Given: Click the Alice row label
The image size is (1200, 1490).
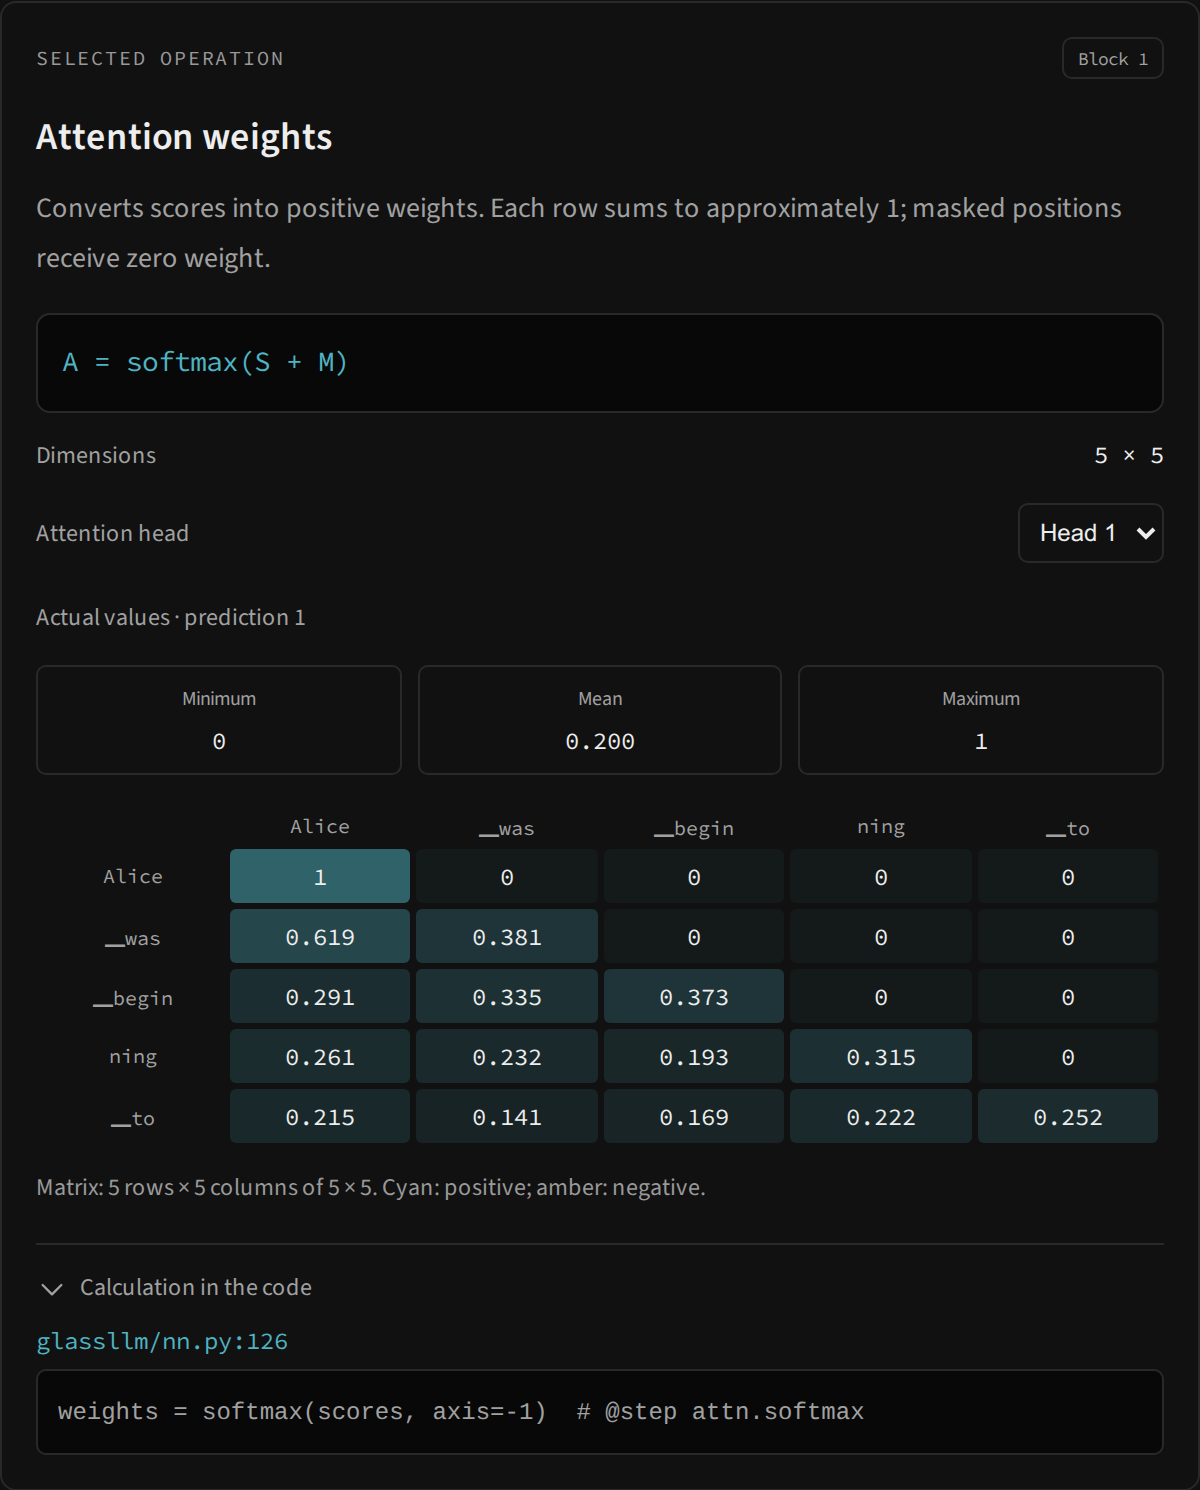Looking at the screenshot, I should (133, 876).
